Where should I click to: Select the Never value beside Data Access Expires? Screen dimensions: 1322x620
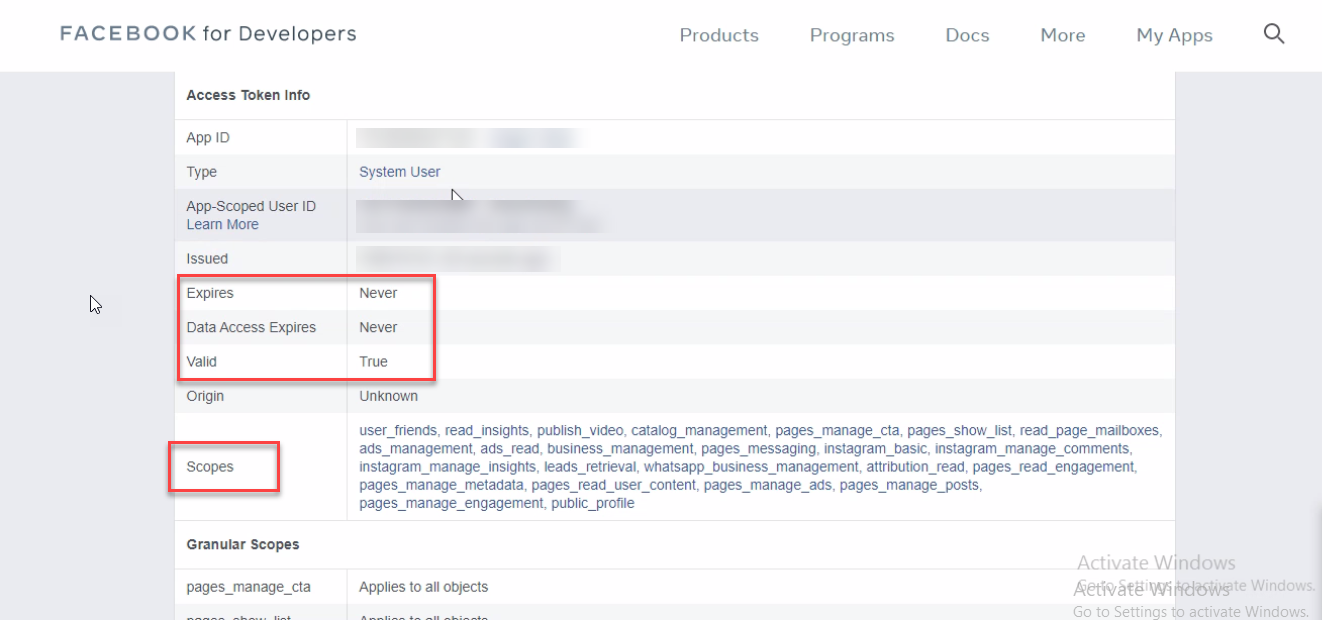378,327
